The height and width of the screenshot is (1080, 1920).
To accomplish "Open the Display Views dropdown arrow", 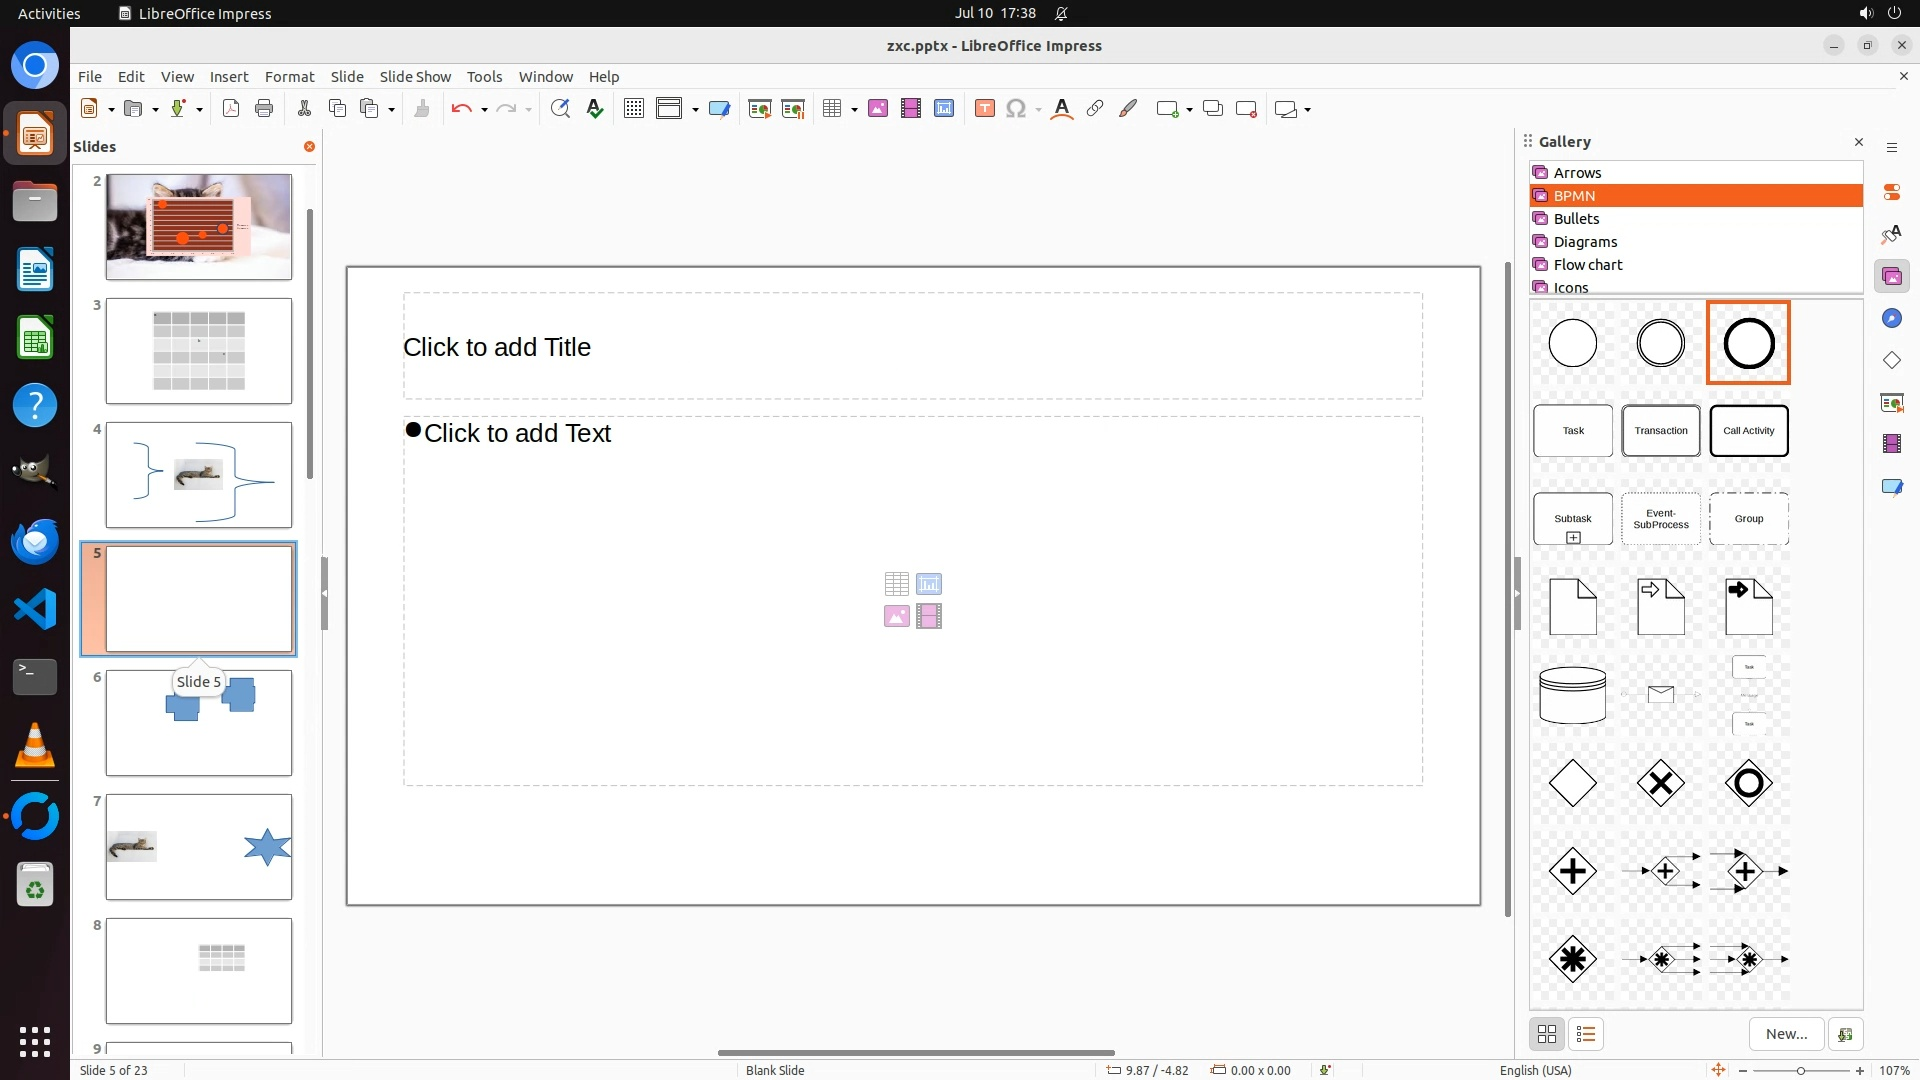I will tap(695, 110).
